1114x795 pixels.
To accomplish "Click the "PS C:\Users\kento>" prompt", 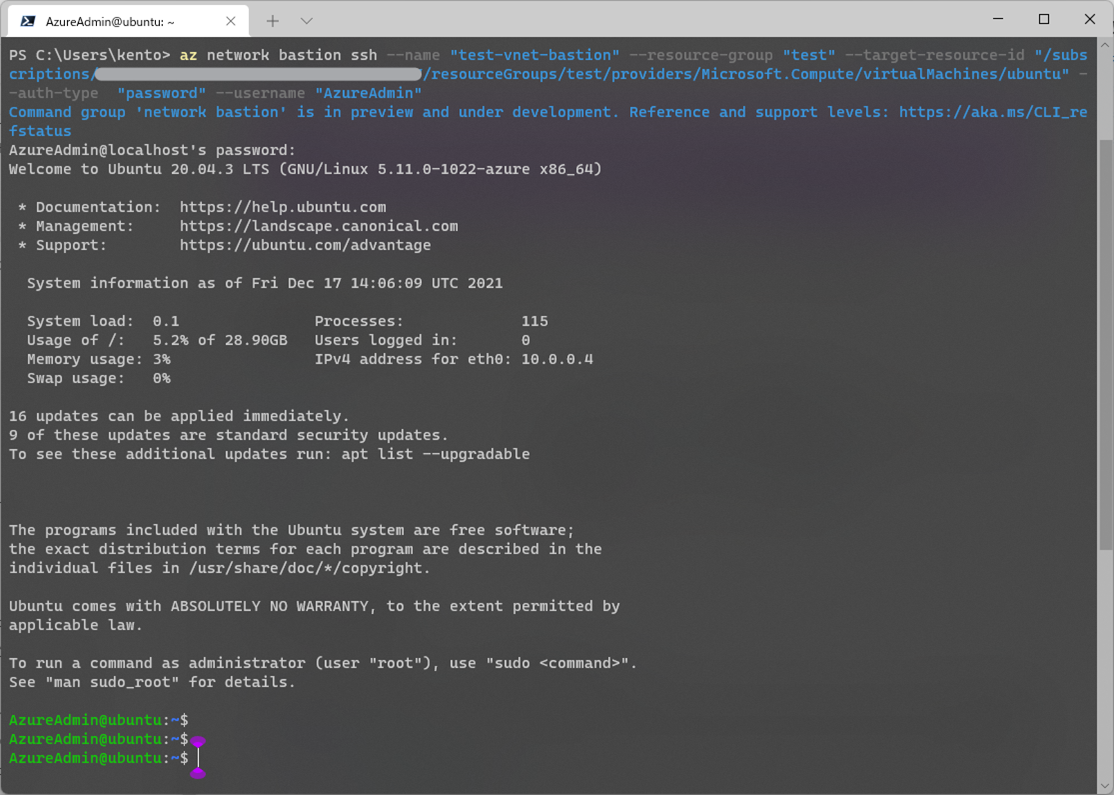I will 90,55.
